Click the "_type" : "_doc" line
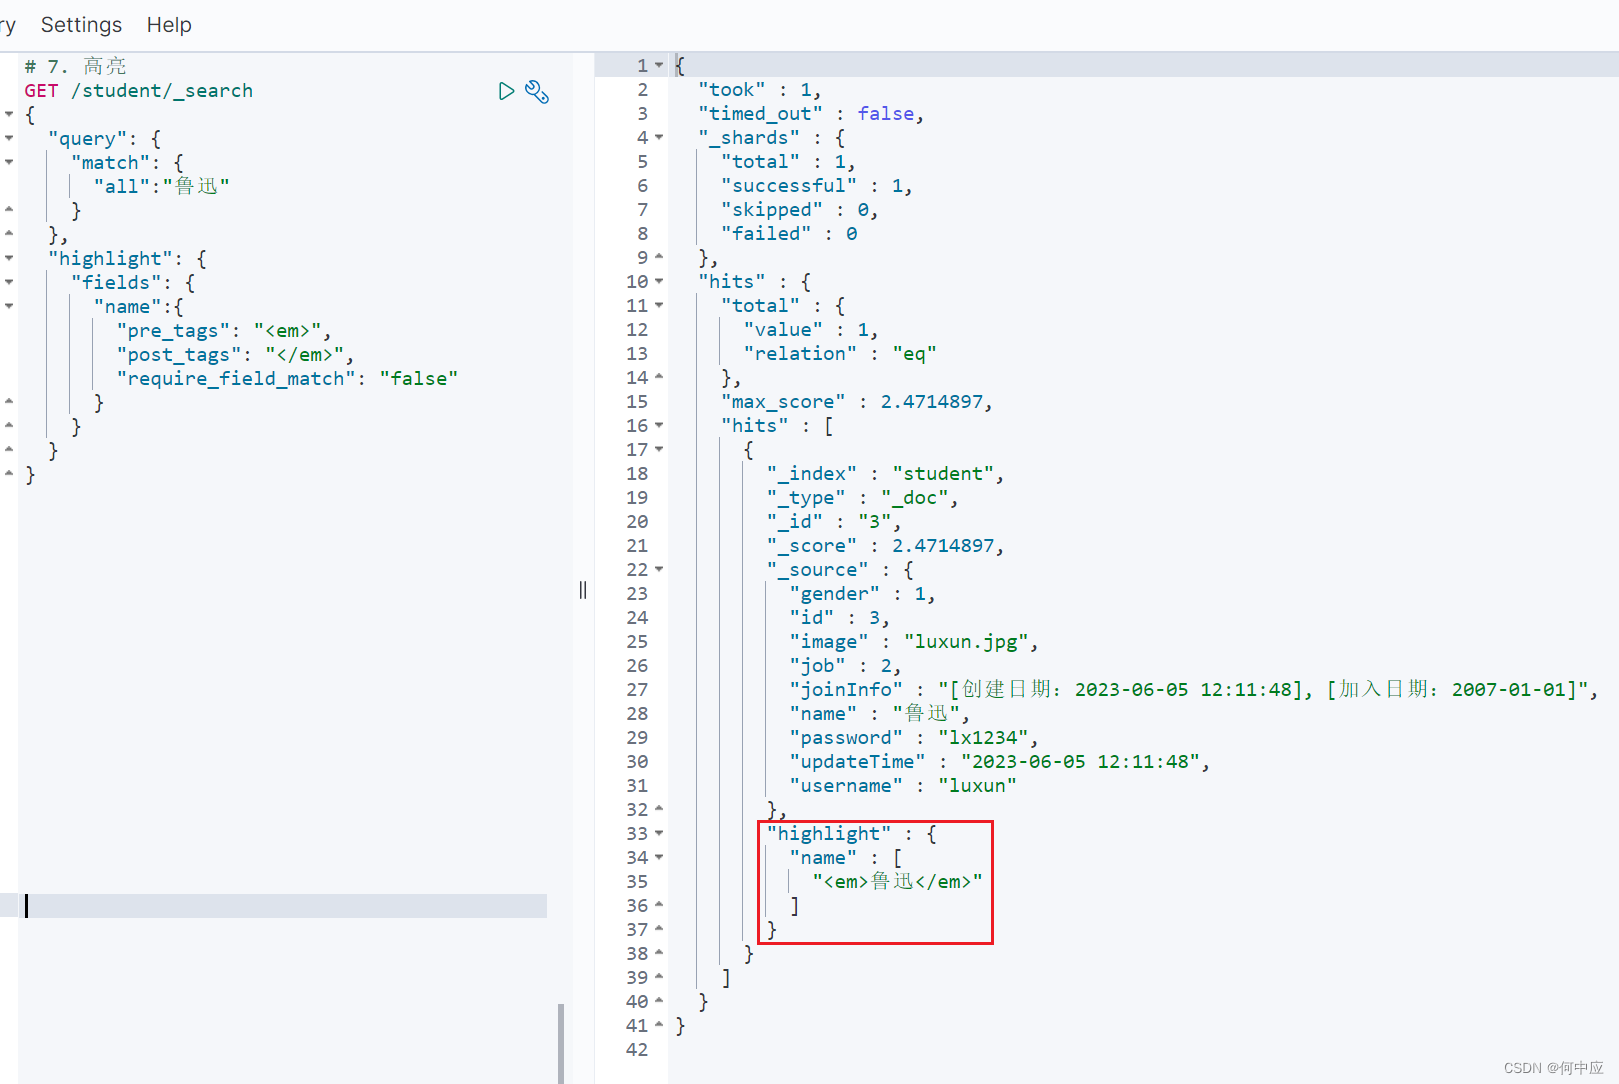 (862, 498)
